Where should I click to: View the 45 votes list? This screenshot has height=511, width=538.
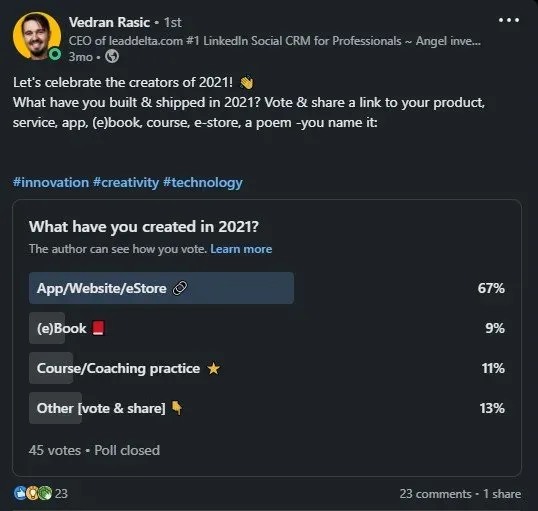click(55, 450)
